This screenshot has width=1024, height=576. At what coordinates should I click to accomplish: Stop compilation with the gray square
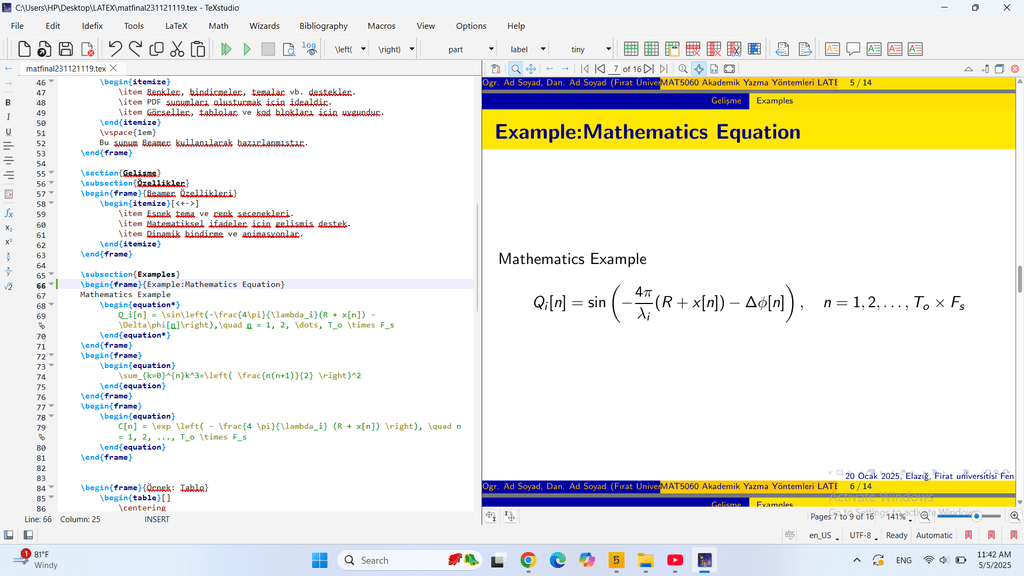pos(268,49)
